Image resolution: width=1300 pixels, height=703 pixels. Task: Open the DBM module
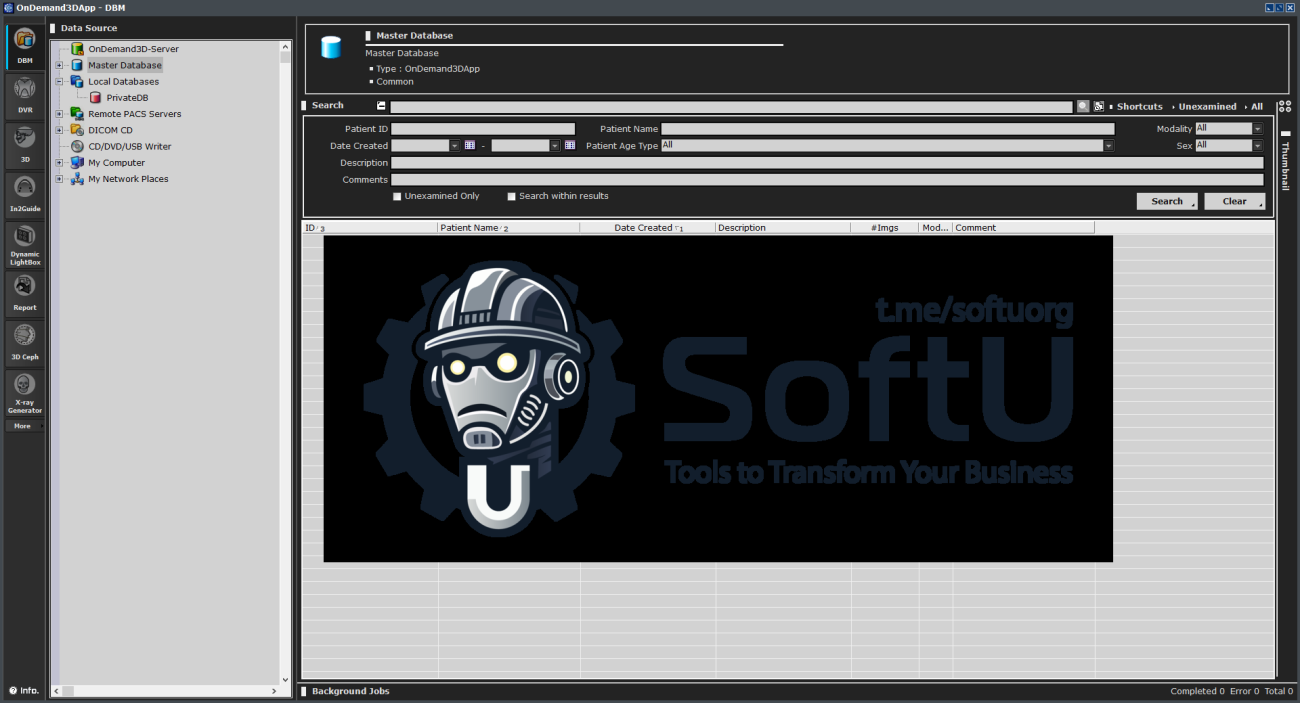[x=25, y=46]
